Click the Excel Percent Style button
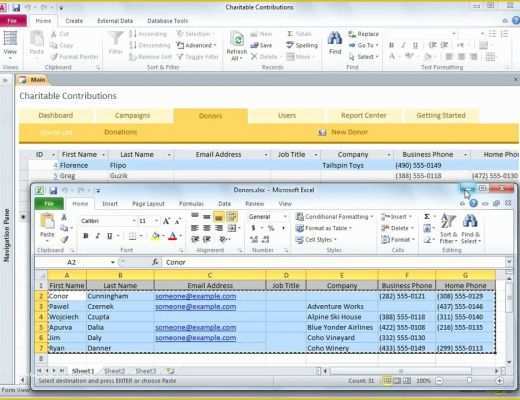The height and width of the screenshot is (400, 520). click(271, 228)
